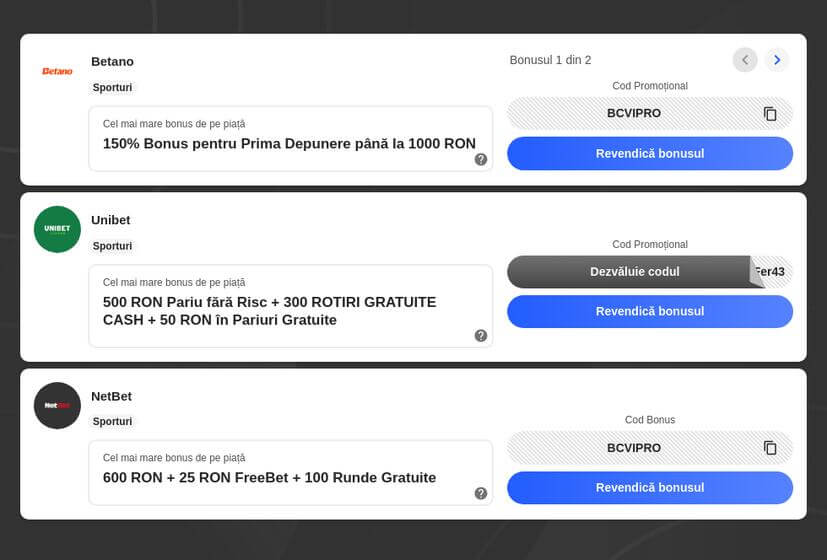Click the Betano BCVIPRO code field
827x560 pixels.
point(650,113)
